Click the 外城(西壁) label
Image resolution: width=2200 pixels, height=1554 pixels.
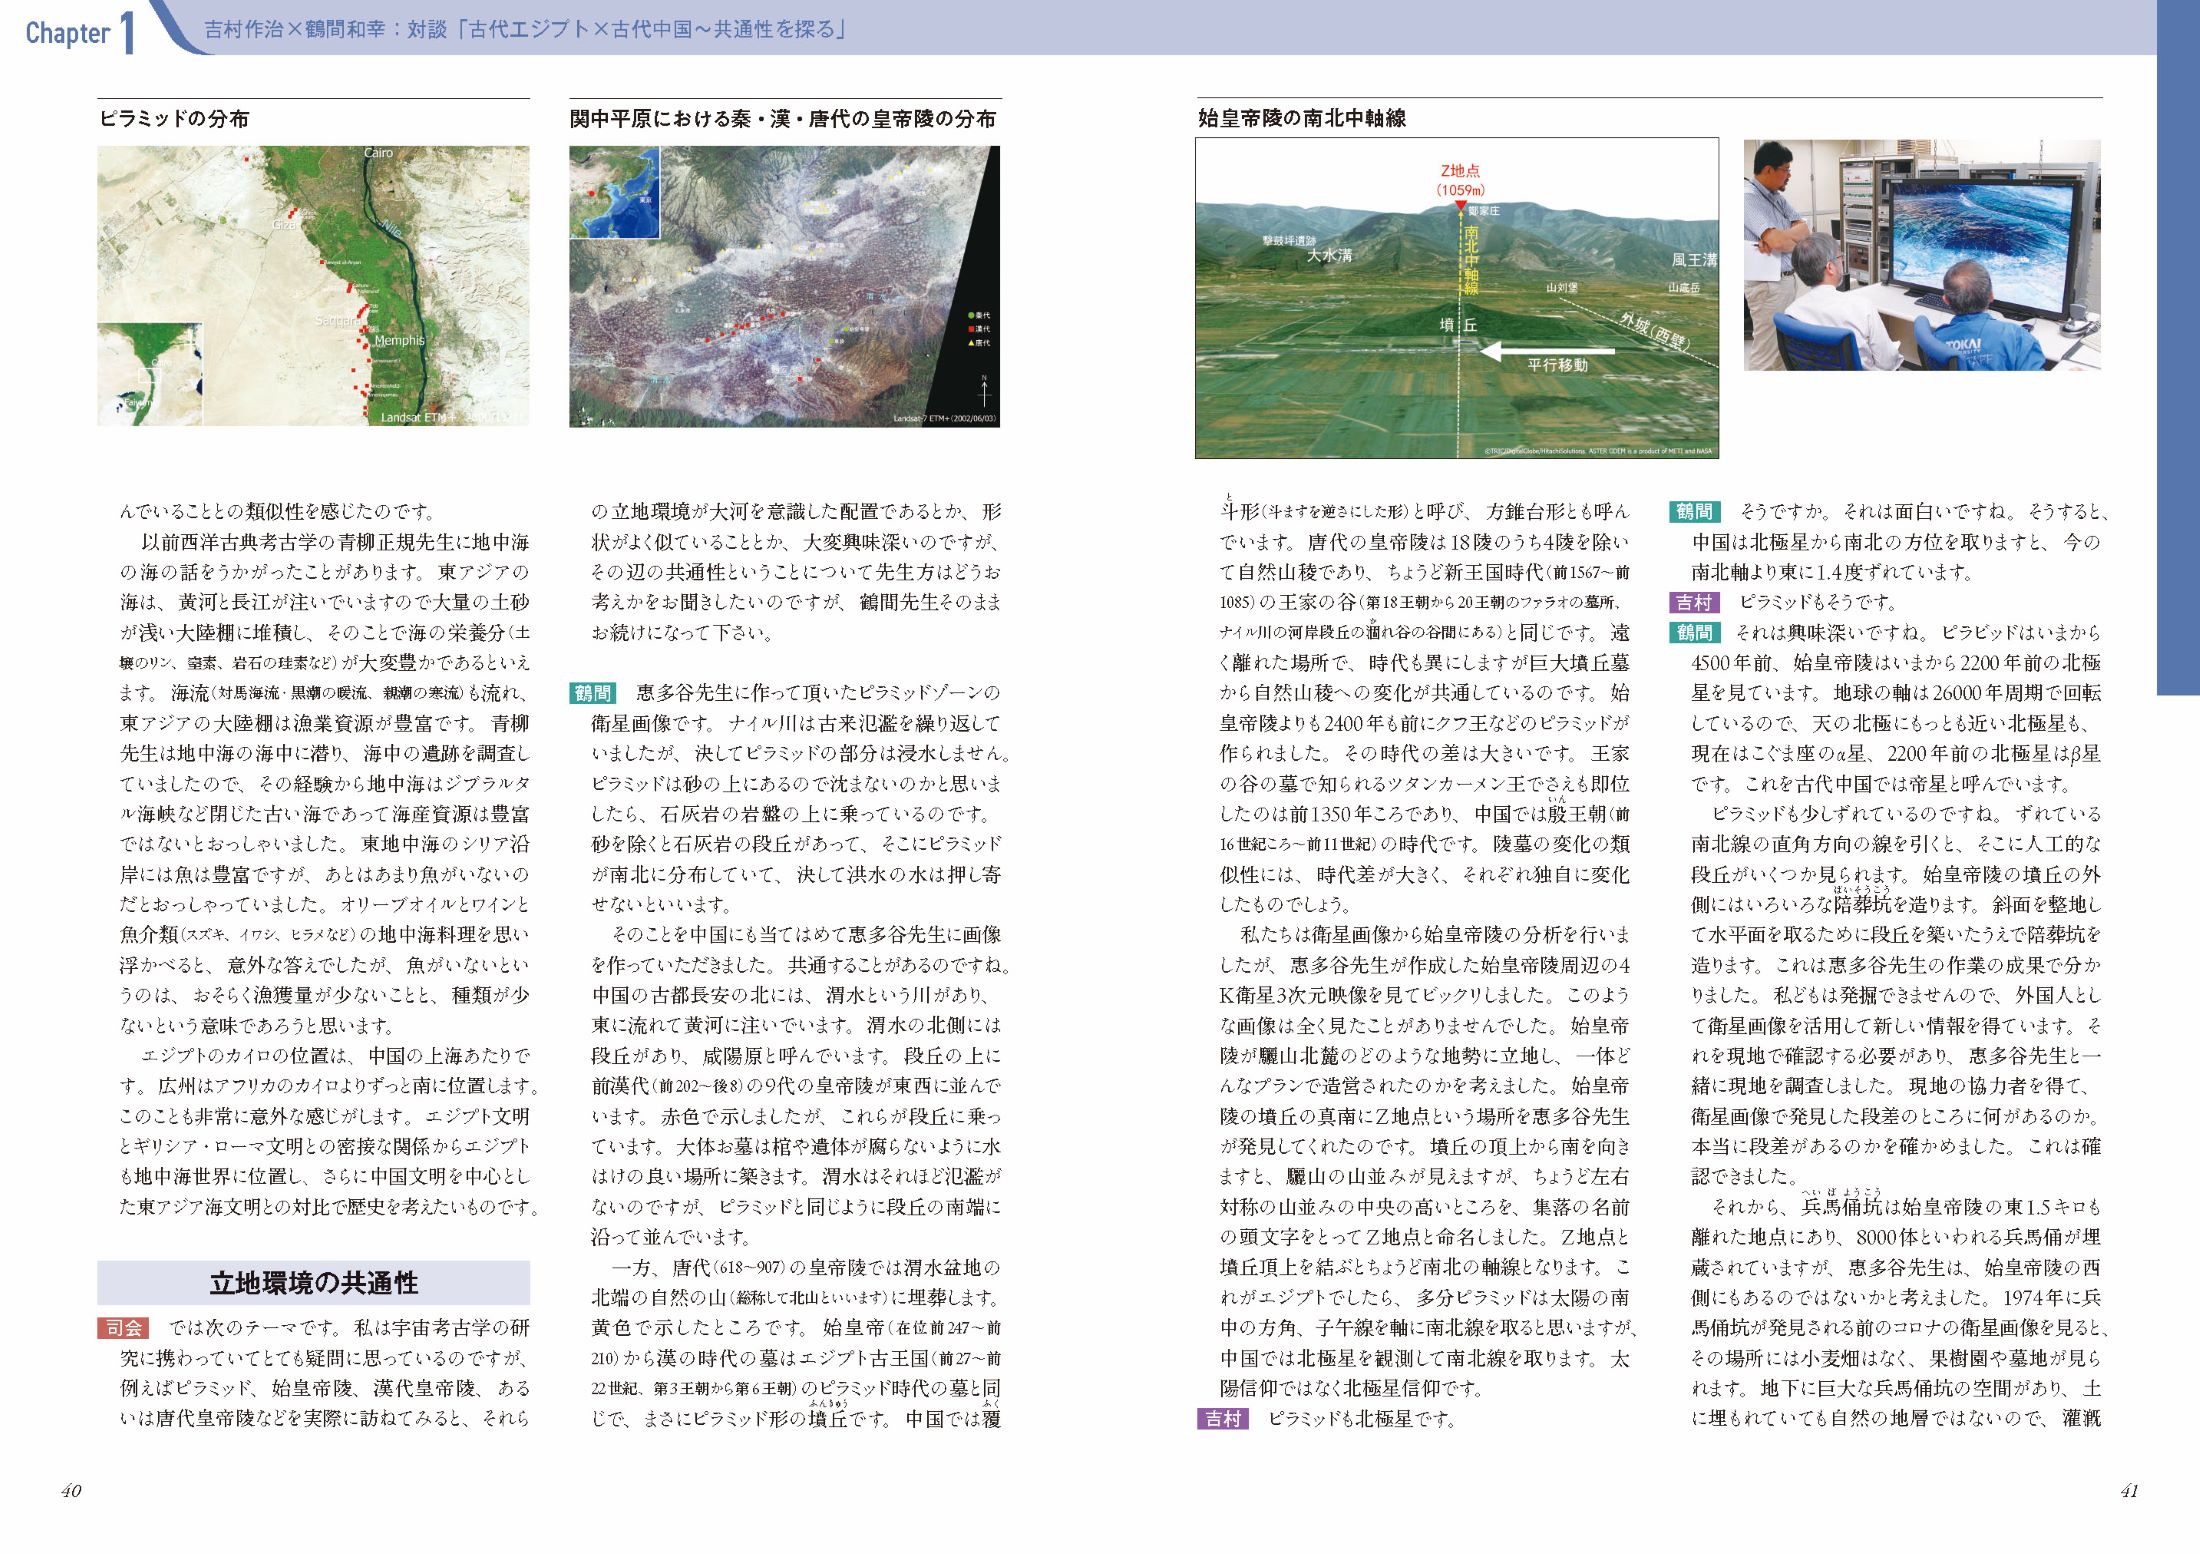coord(1655,333)
